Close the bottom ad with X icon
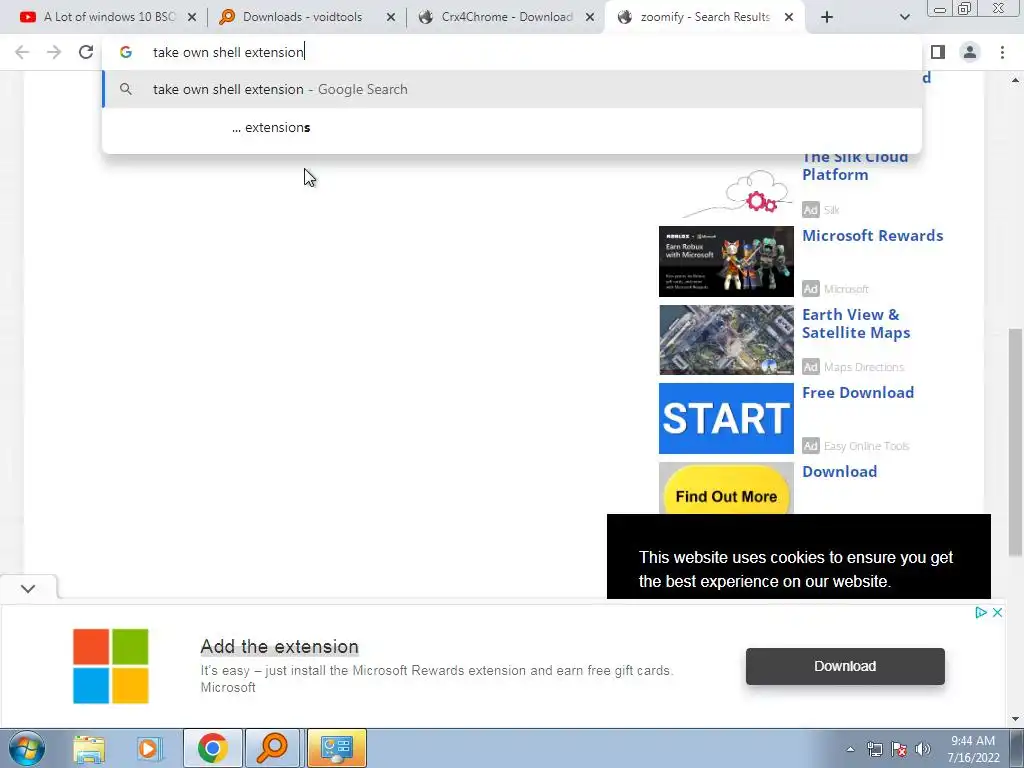This screenshot has height=768, width=1024. point(997,613)
